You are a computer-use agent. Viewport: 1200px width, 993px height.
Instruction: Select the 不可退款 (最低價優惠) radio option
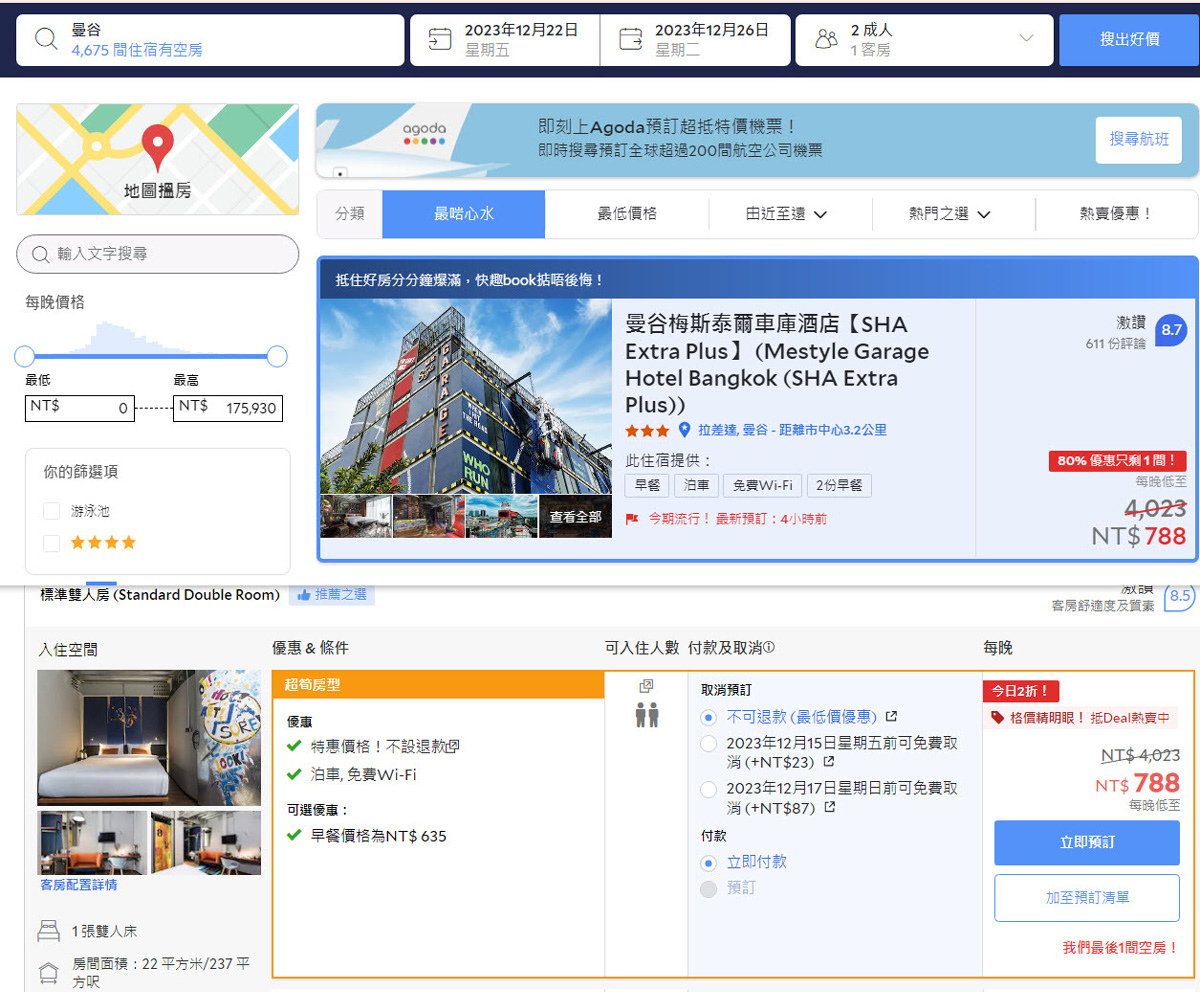click(x=709, y=717)
